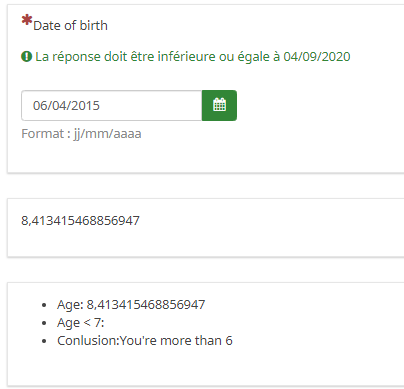Open the calendar date picker

click(219, 105)
